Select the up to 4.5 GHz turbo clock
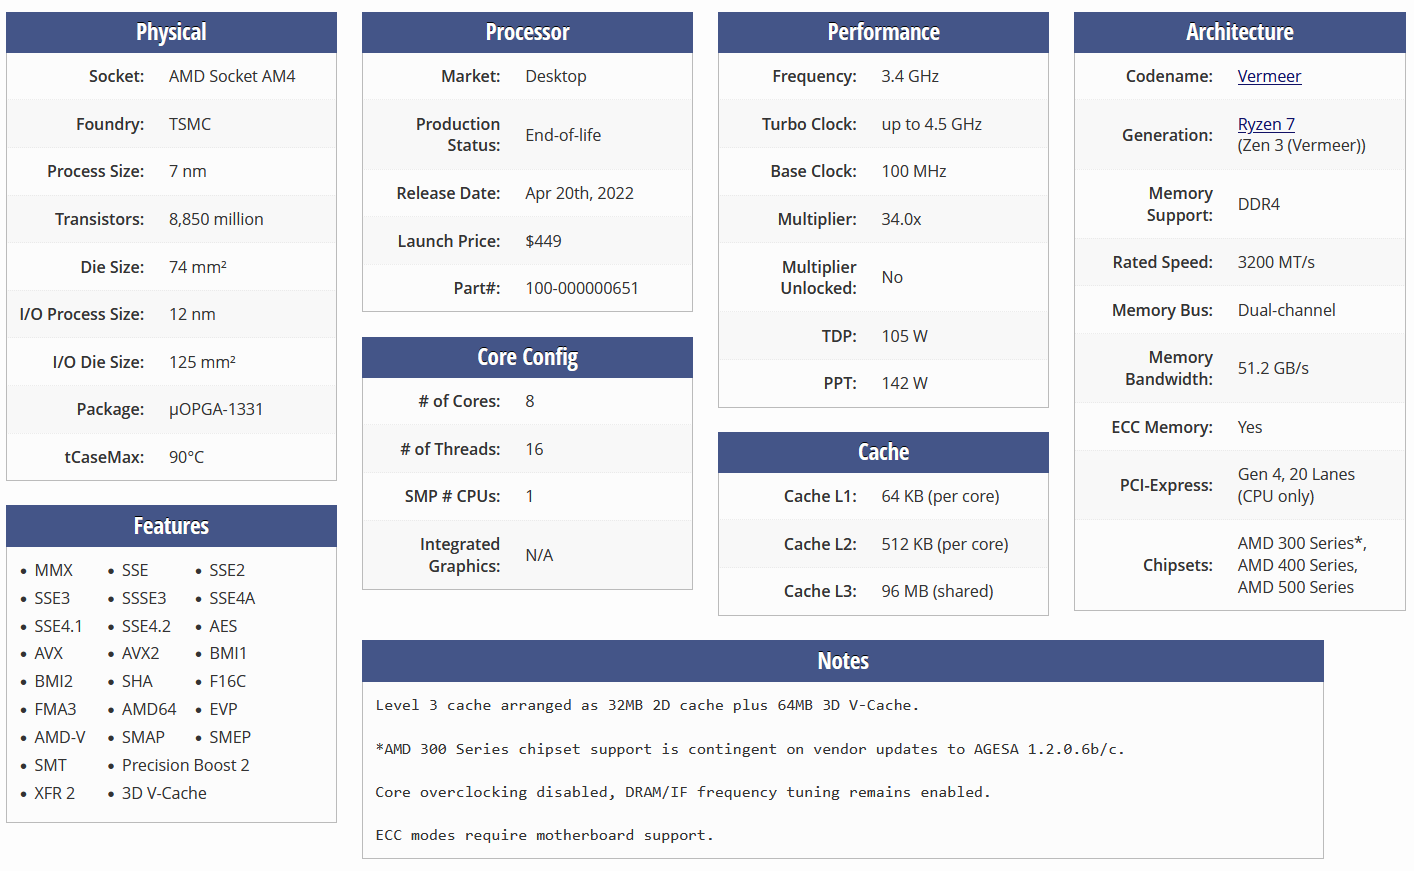 [x=932, y=124]
